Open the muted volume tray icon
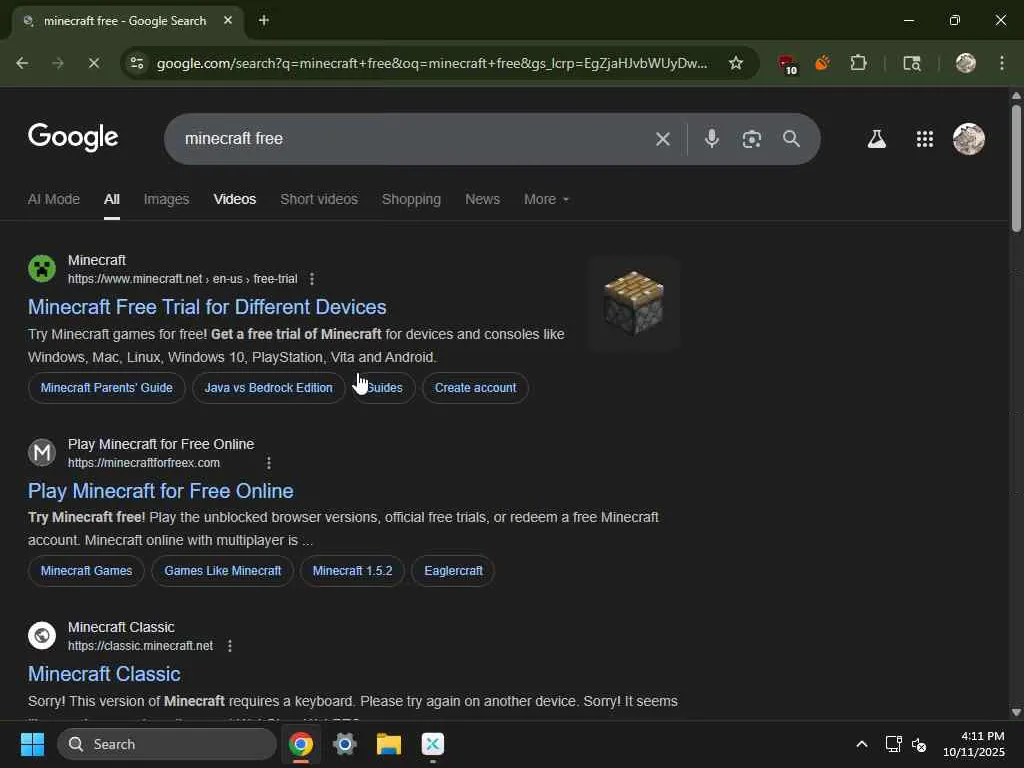 (x=919, y=744)
